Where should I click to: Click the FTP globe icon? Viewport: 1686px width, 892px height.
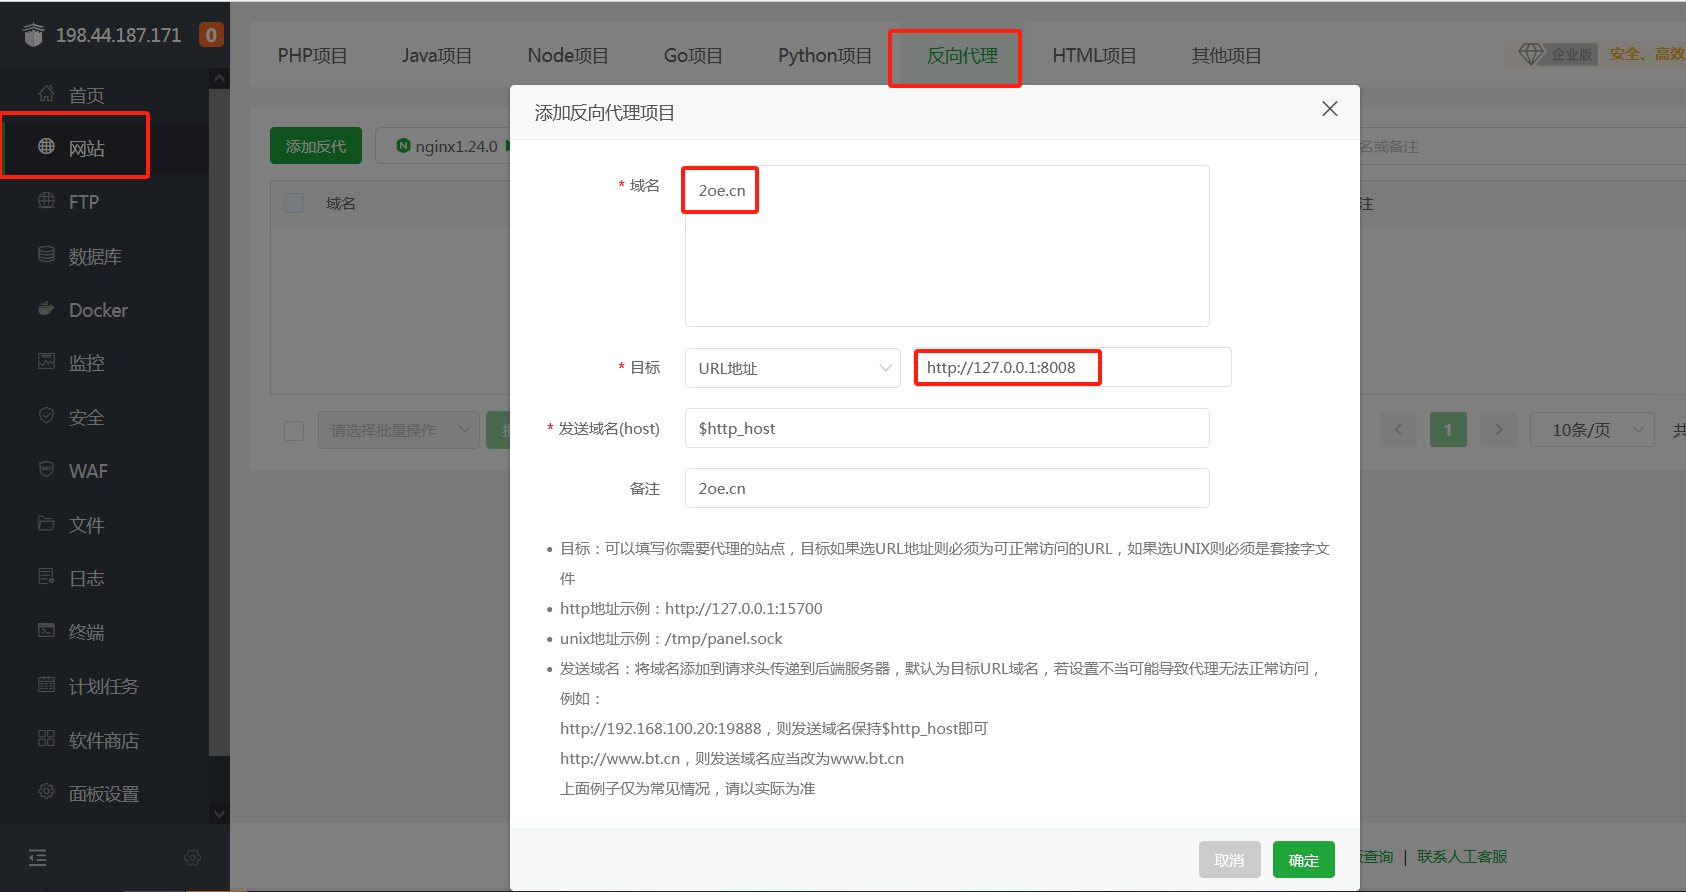46,201
